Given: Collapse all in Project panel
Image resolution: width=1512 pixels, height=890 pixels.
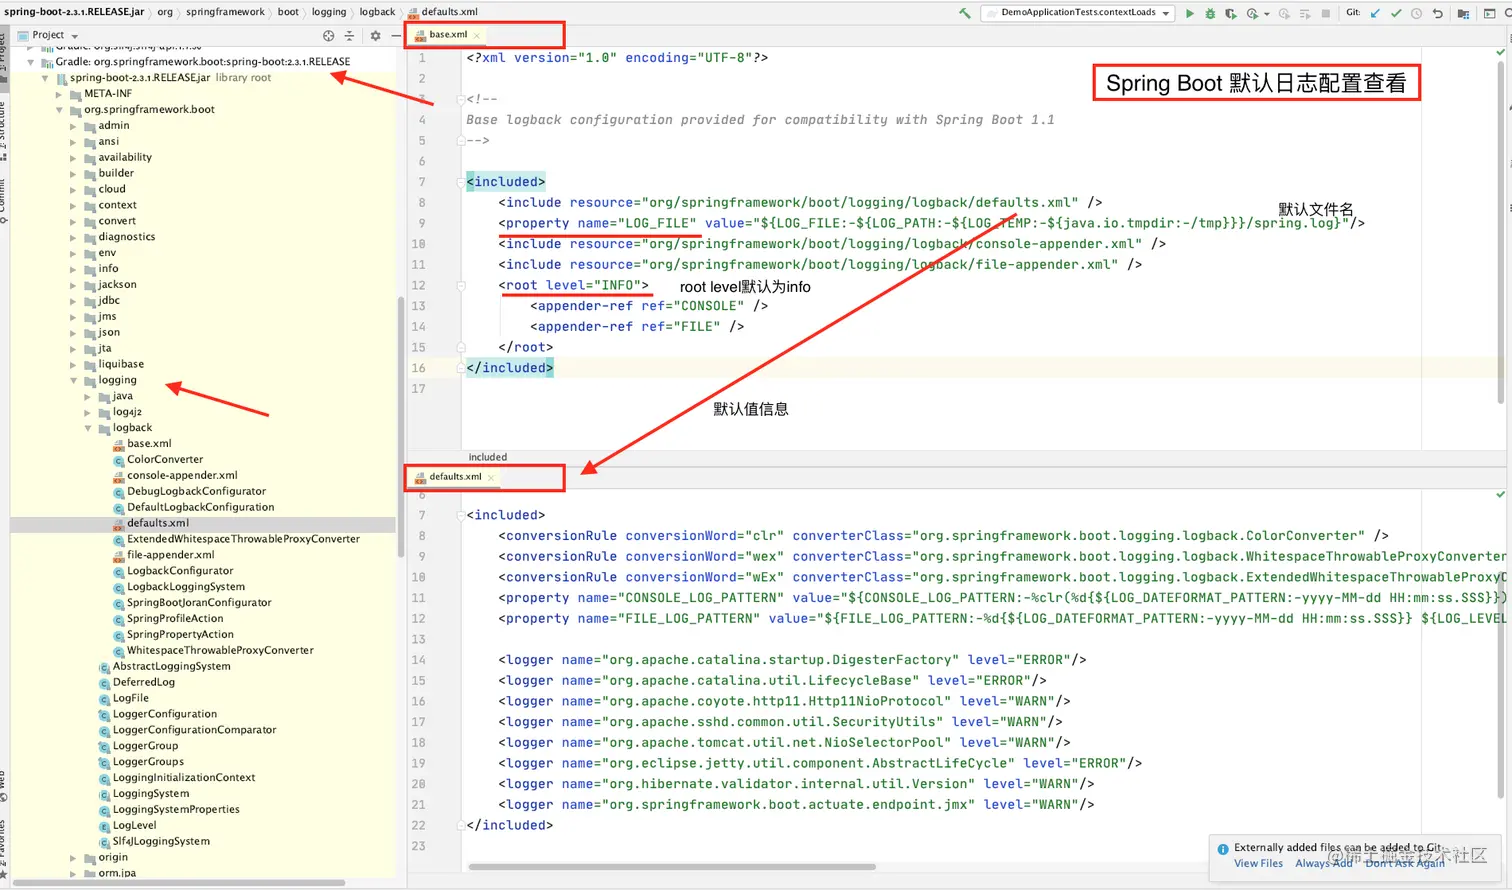Looking at the screenshot, I should tap(349, 35).
